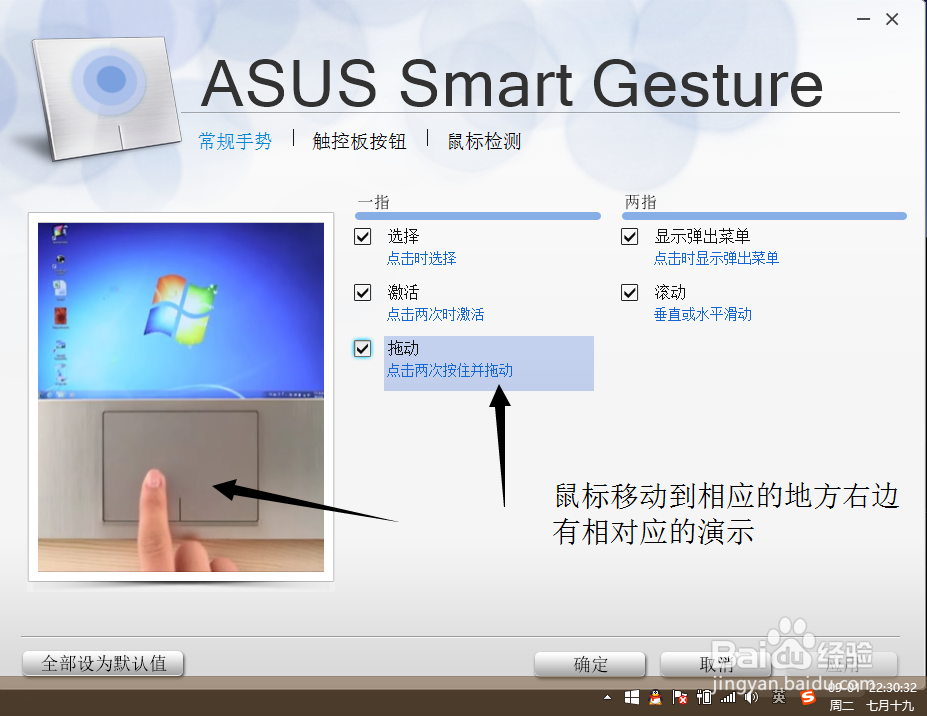Toggle the 滚动 checkbox
Screen dimensions: 927x716
pos(630,293)
